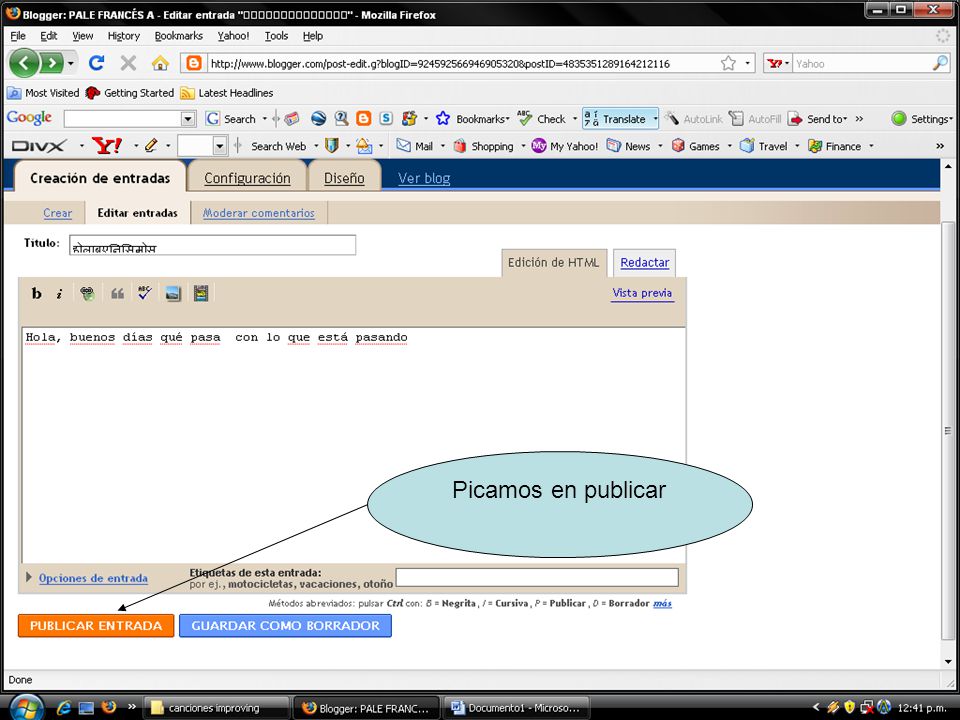Switch to canciones improving taskbar window
This screenshot has width=960, height=720.
point(216,708)
